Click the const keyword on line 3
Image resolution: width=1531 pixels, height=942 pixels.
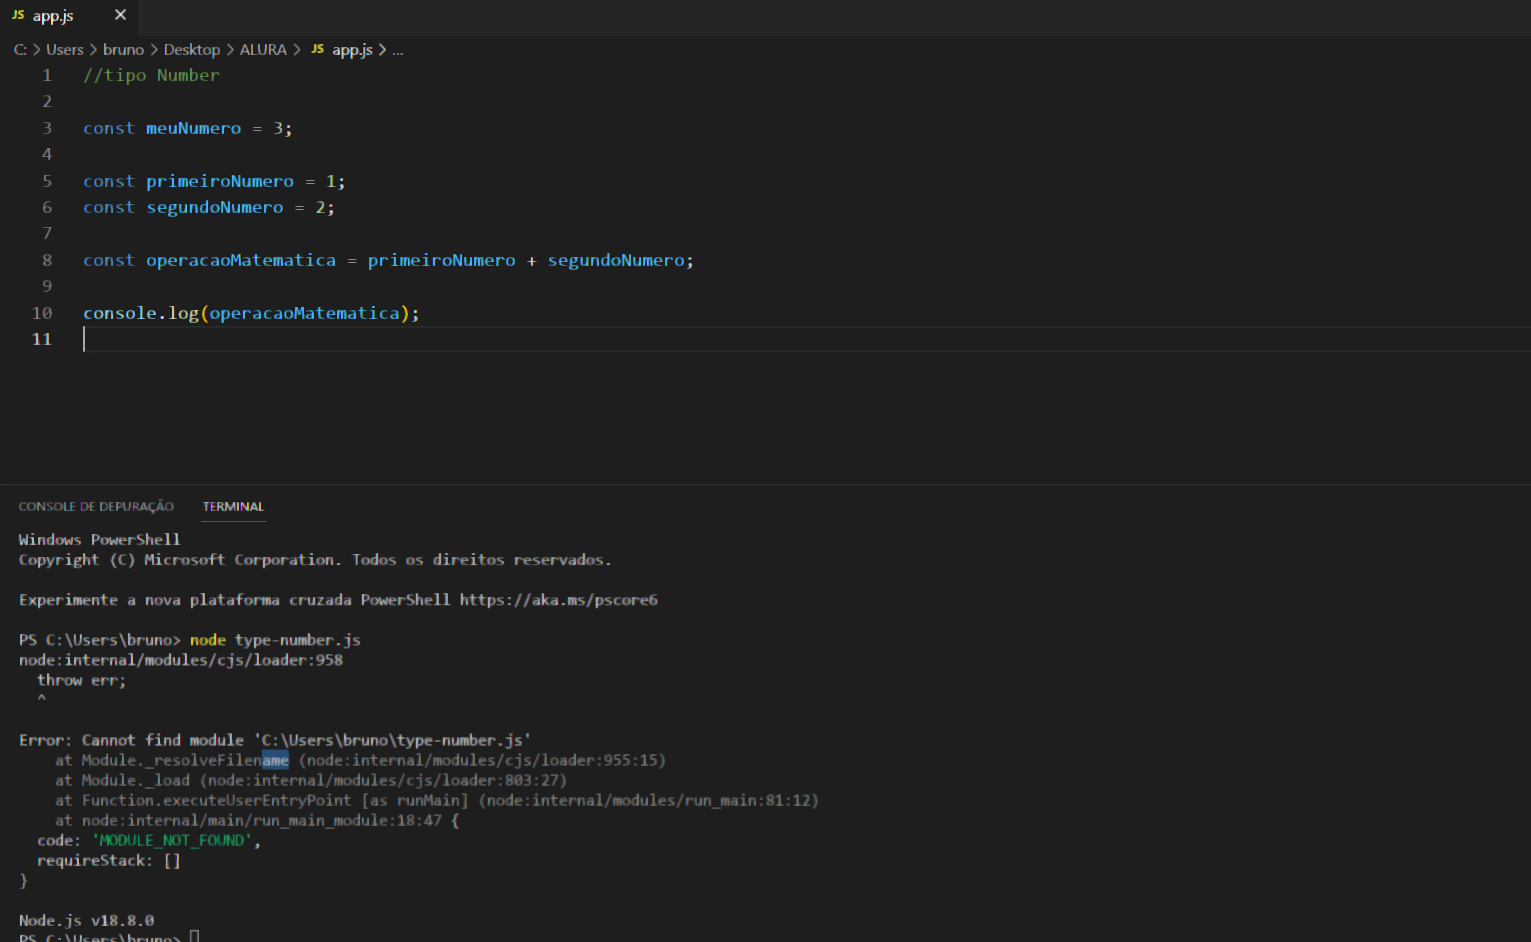pos(108,128)
